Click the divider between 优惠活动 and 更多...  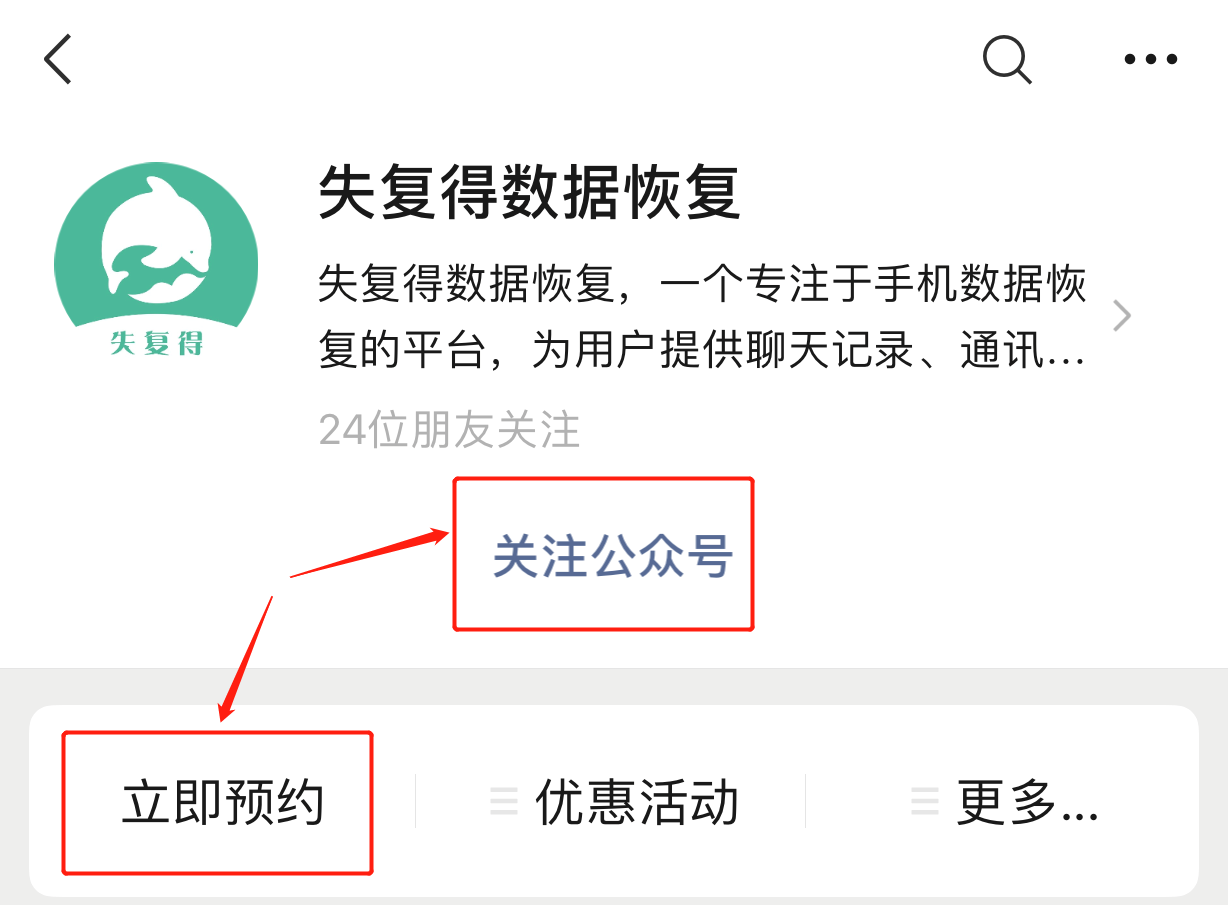point(805,801)
